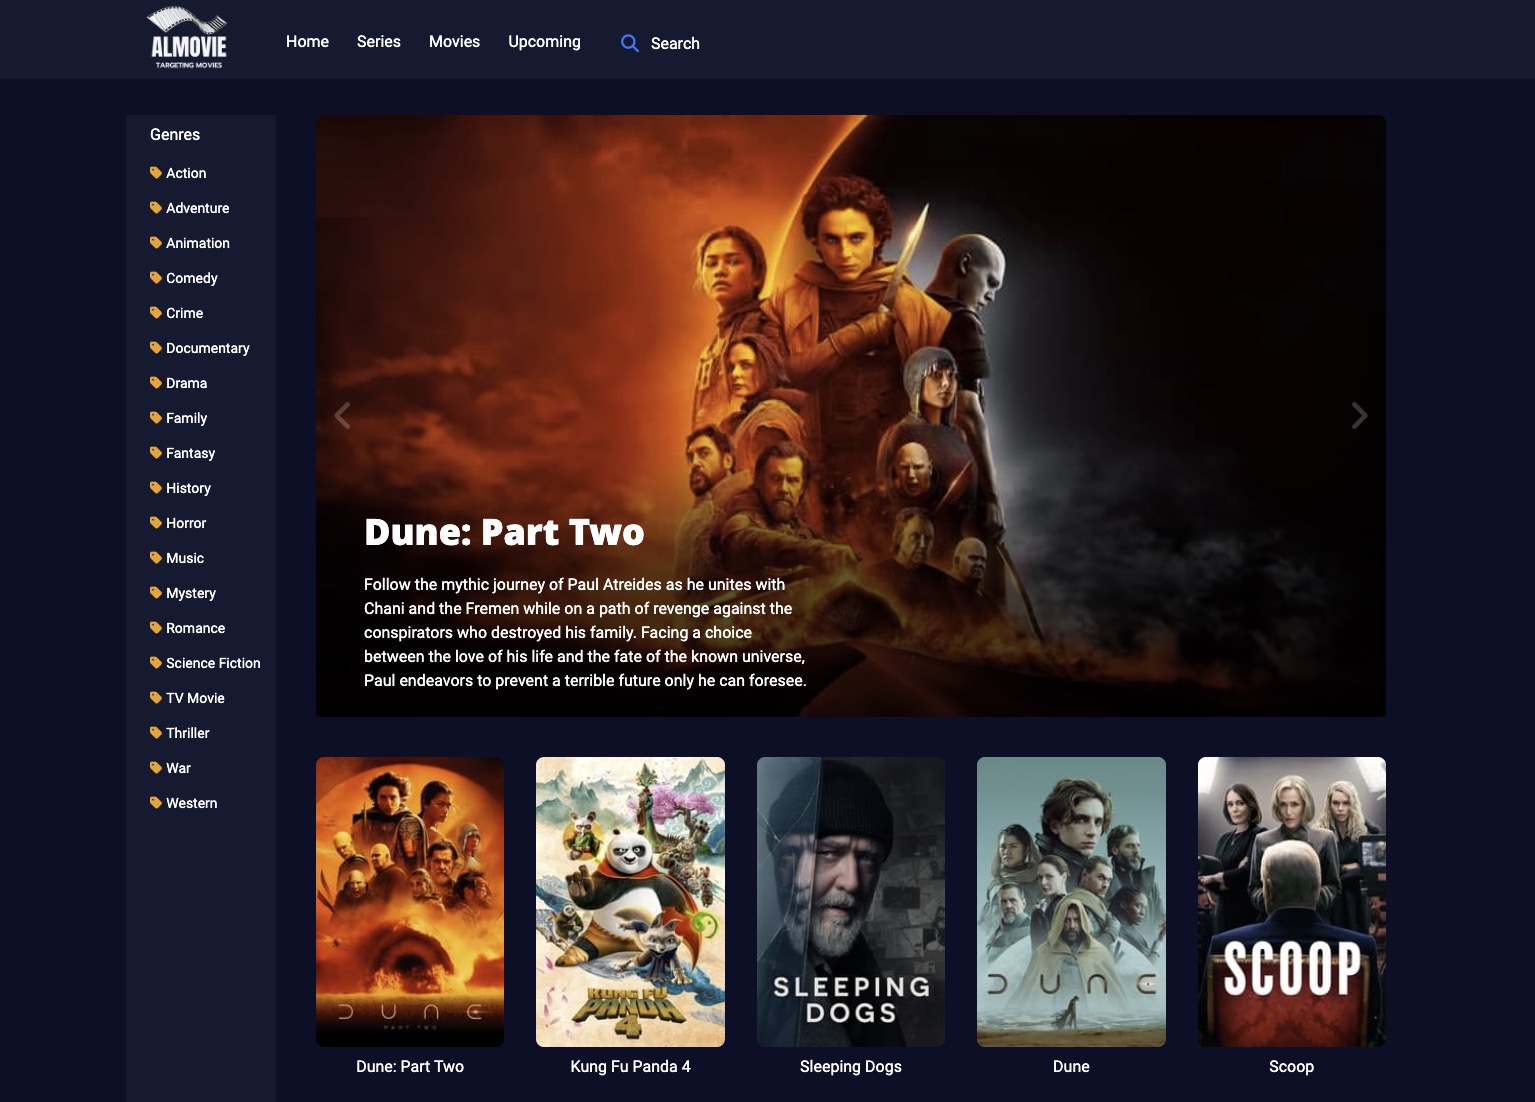Choose the Fantasy genre
The height and width of the screenshot is (1102, 1535).
point(190,453)
